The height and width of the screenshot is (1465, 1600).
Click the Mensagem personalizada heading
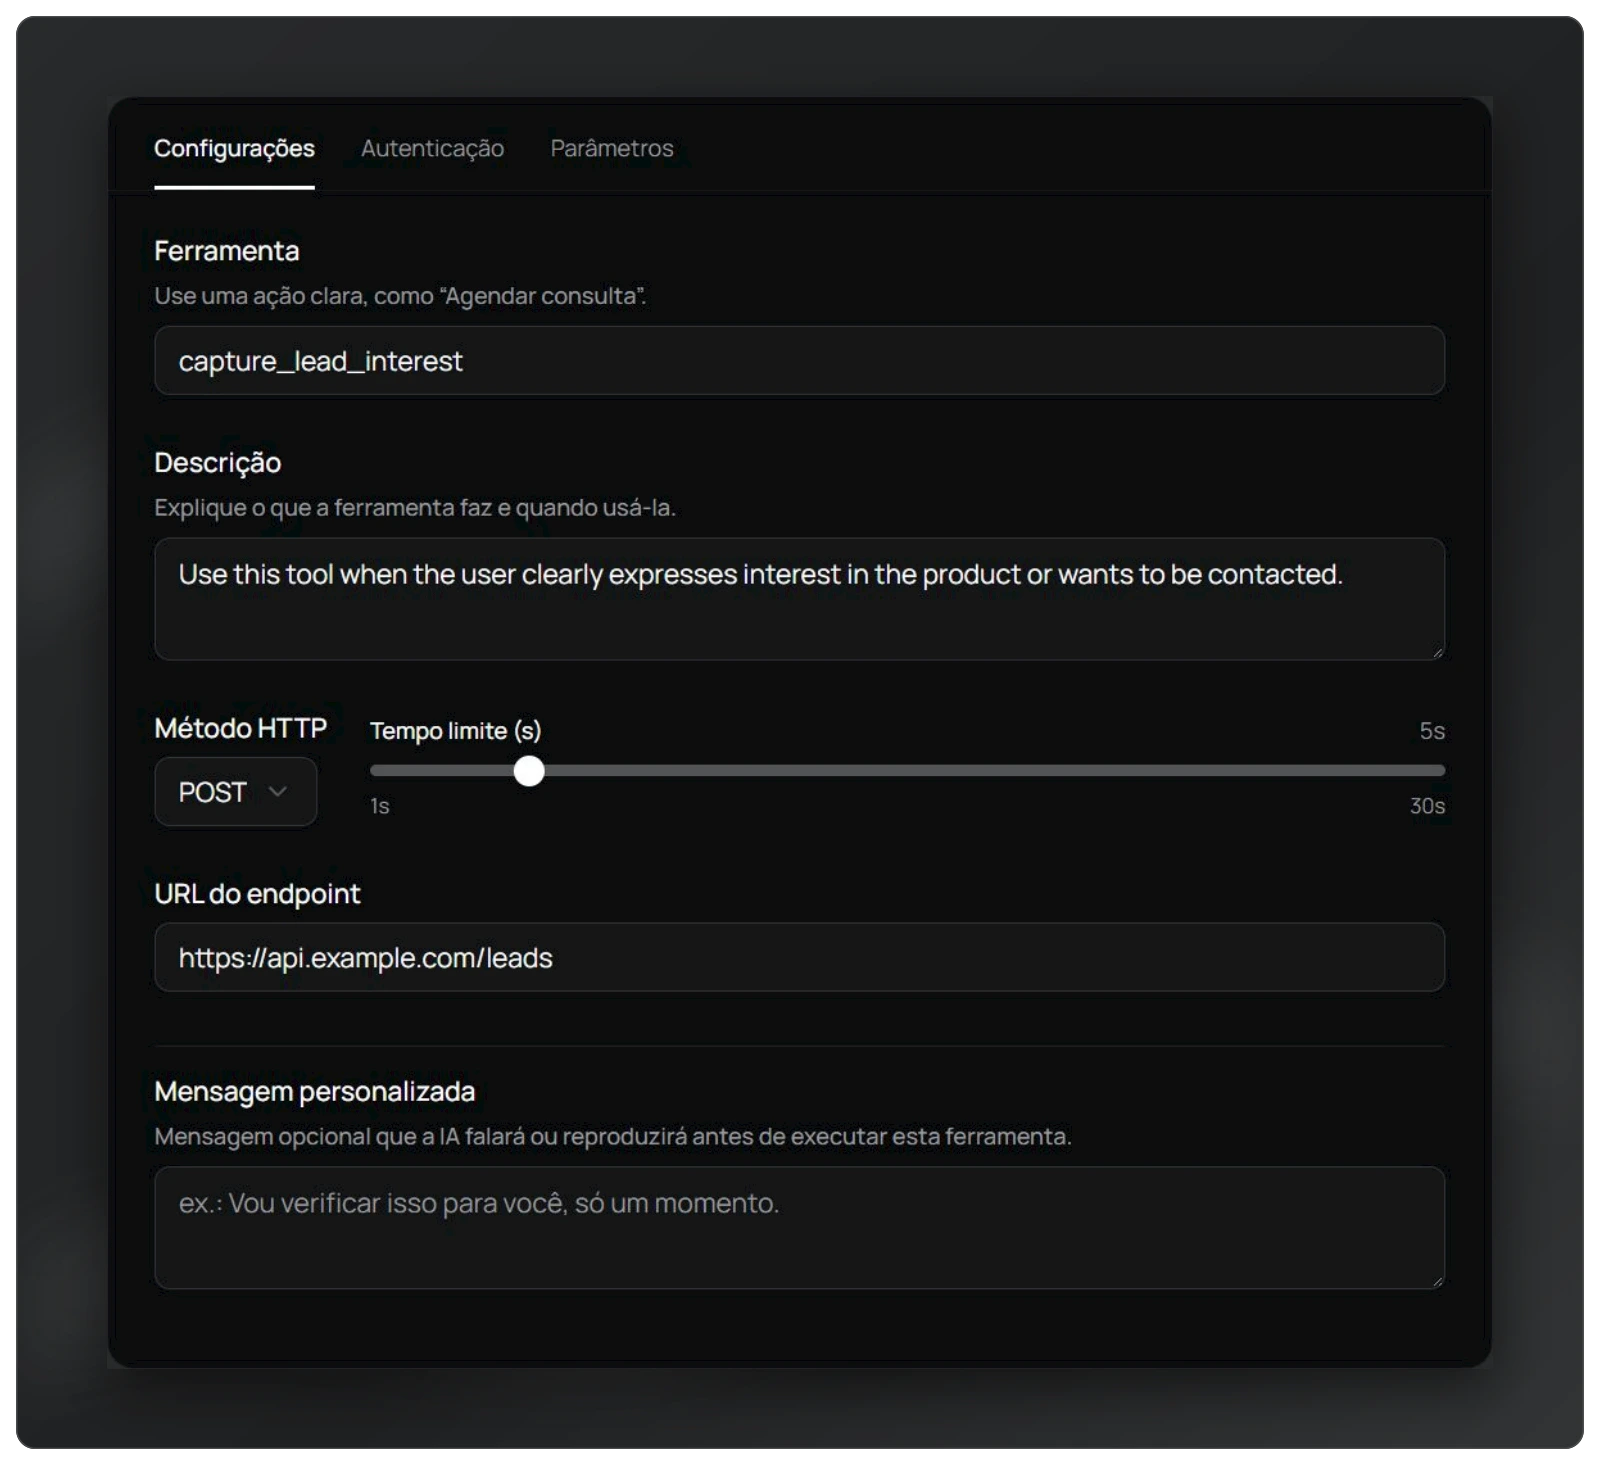click(315, 1092)
